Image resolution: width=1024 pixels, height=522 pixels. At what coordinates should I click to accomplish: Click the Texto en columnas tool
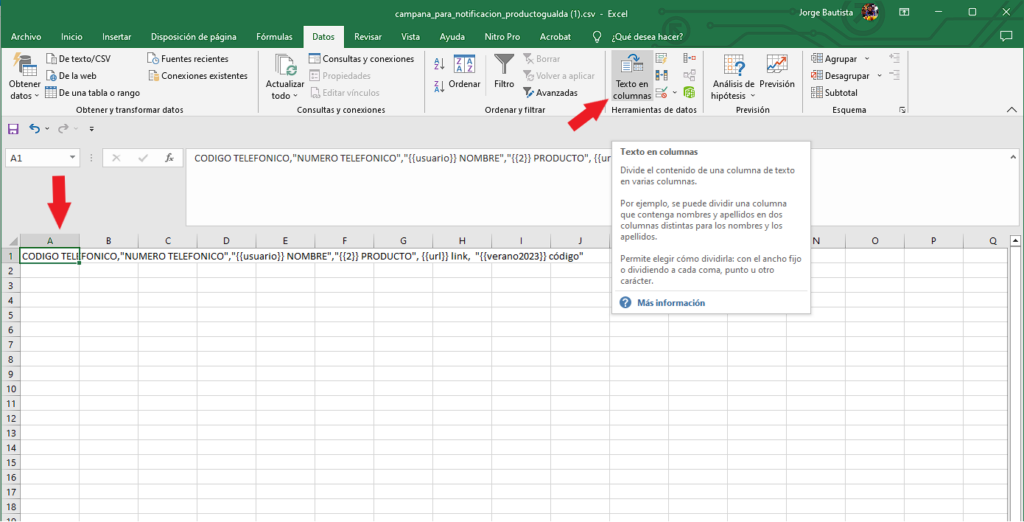[x=631, y=77]
